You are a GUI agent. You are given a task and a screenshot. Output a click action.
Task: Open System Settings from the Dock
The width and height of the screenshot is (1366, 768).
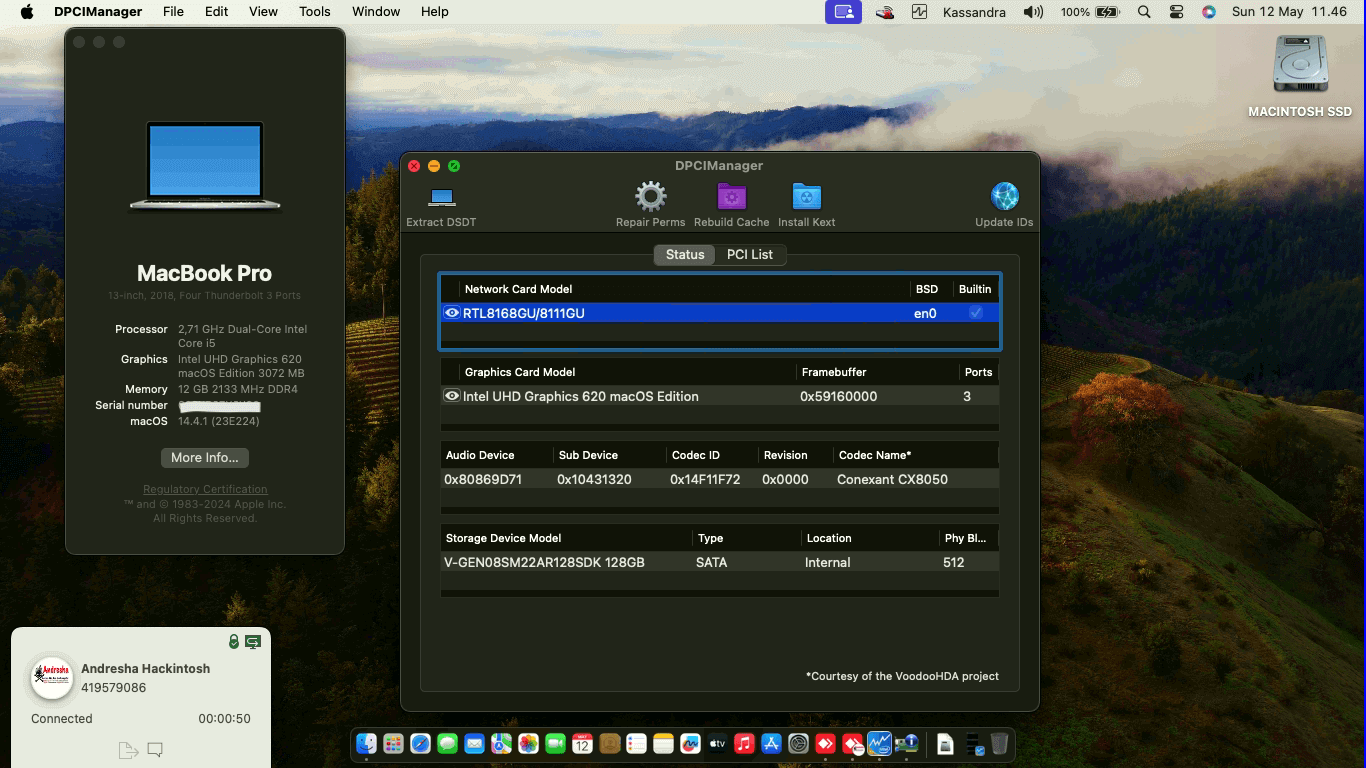point(798,744)
